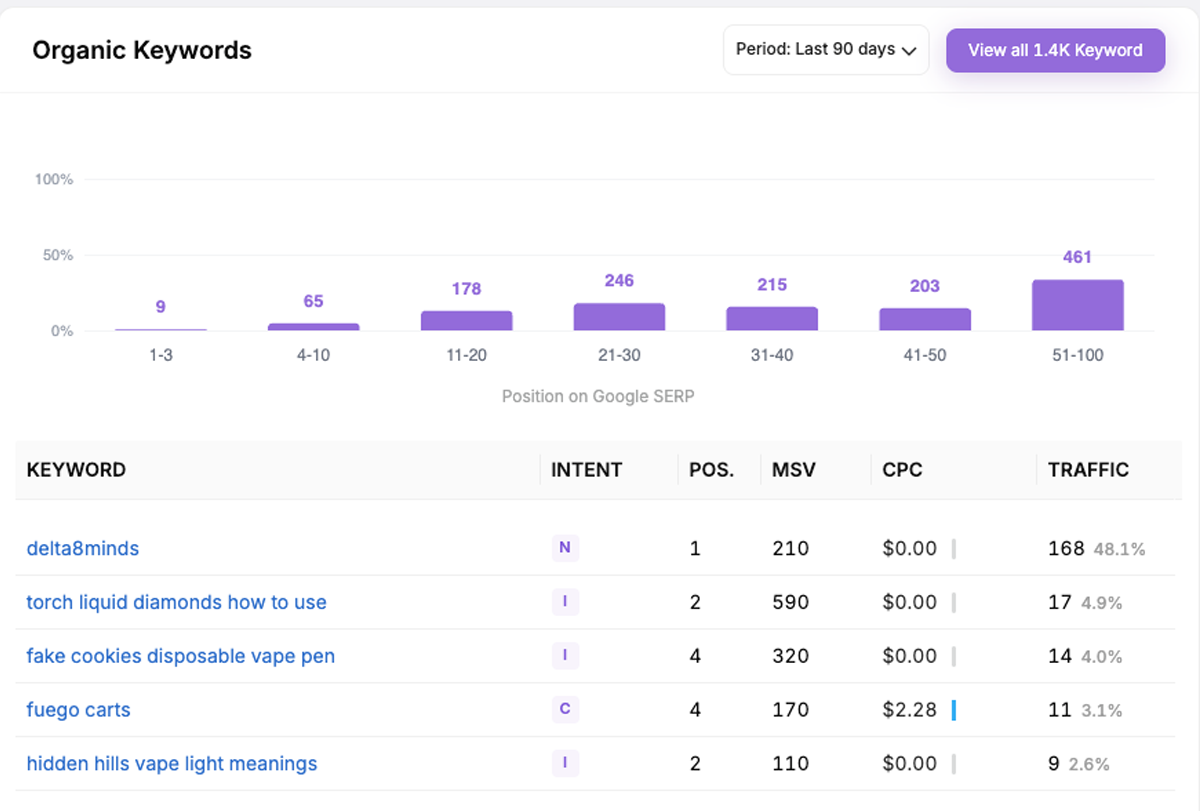The height and width of the screenshot is (811, 1200).
Task: Click the 51-100 position bar labeled 461
Action: click(1078, 305)
